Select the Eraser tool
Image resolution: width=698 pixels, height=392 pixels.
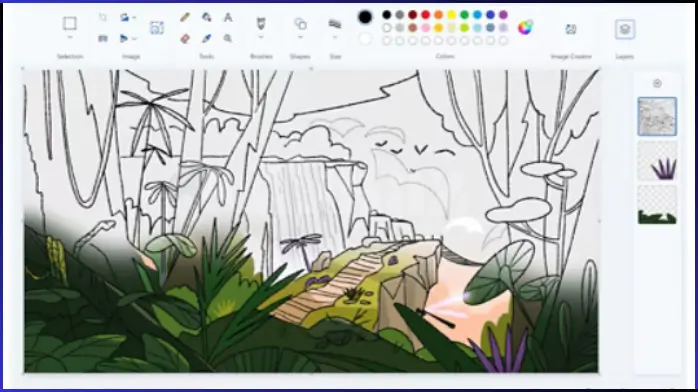[x=185, y=39]
